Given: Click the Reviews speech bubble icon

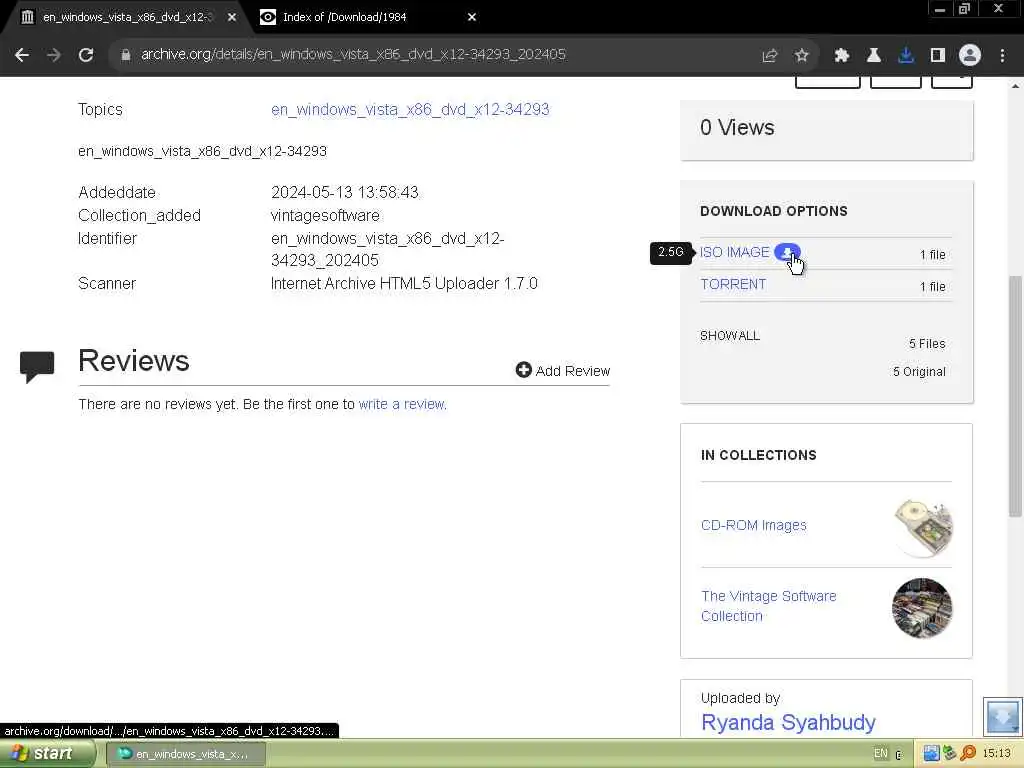Looking at the screenshot, I should click(x=37, y=366).
